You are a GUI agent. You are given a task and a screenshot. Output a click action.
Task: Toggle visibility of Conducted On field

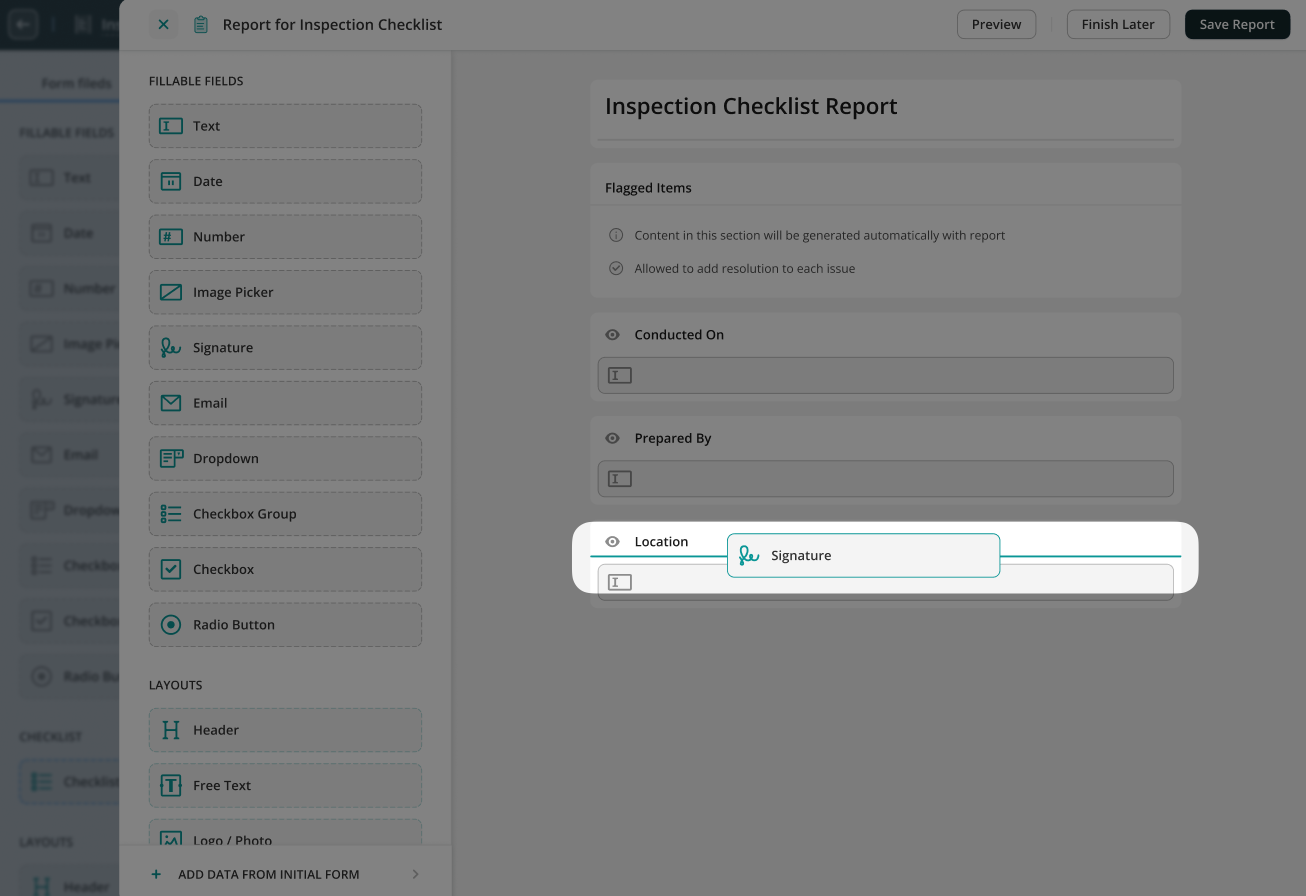(x=613, y=335)
